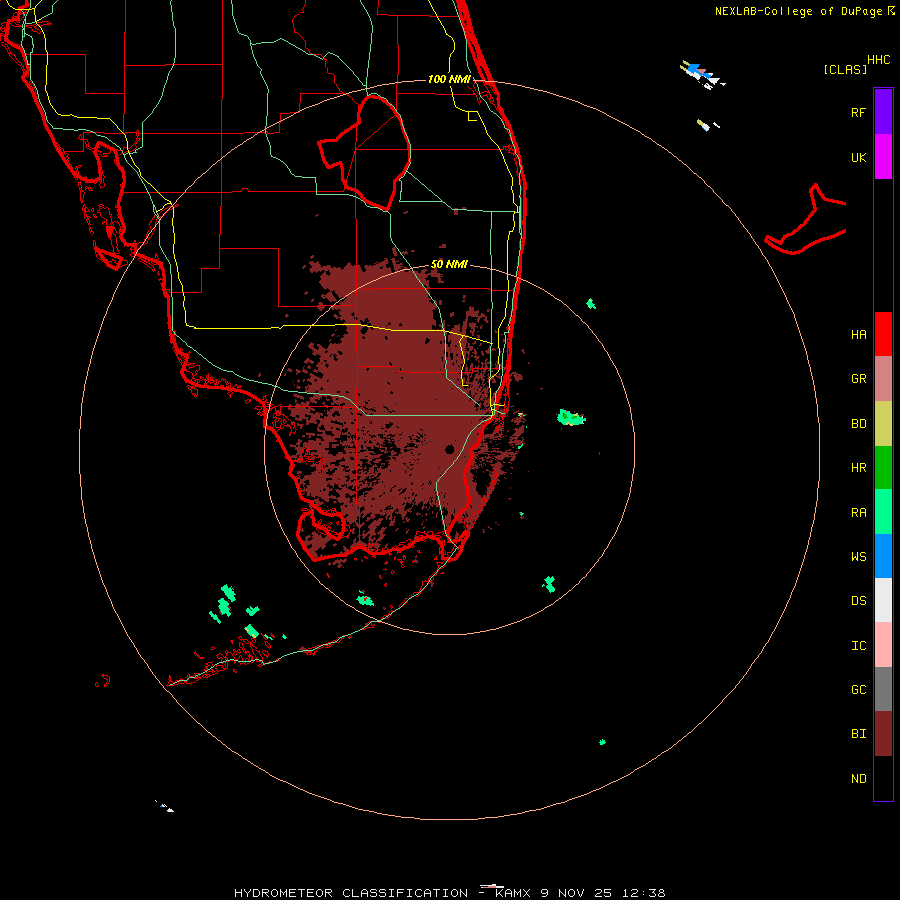900x900 pixels.
Task: Click the magenta UK legend color swatch
Action: [883, 156]
